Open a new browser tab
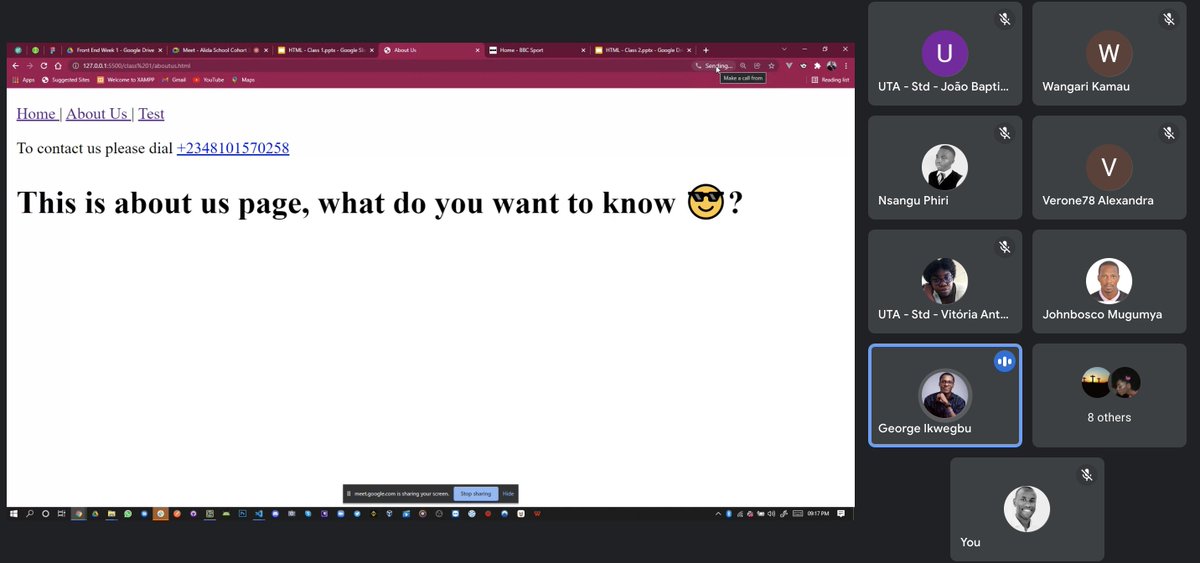The image size is (1200, 563). click(x=706, y=50)
